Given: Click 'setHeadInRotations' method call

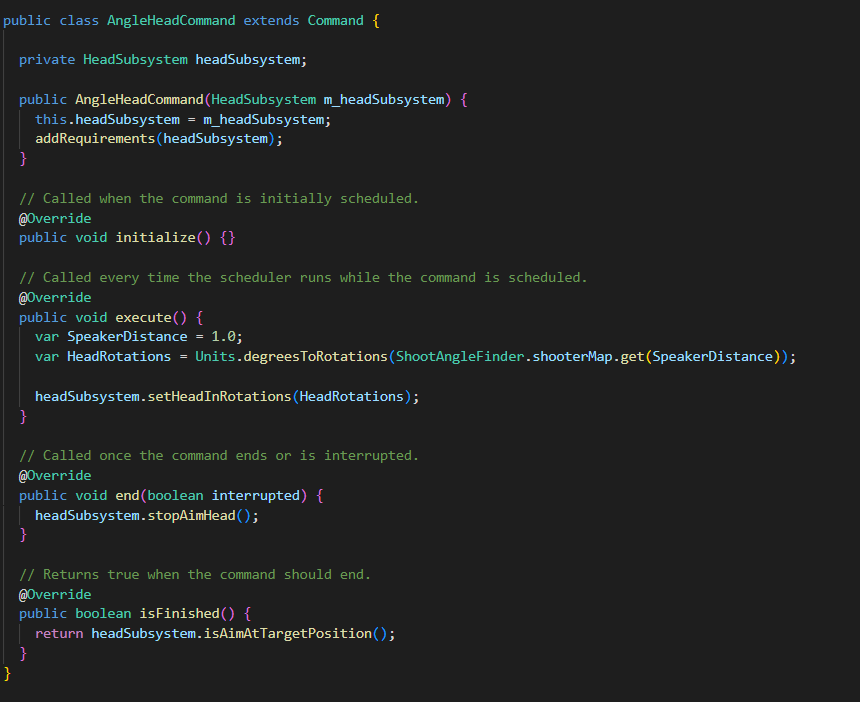Looking at the screenshot, I should pyautogui.click(x=219, y=397).
